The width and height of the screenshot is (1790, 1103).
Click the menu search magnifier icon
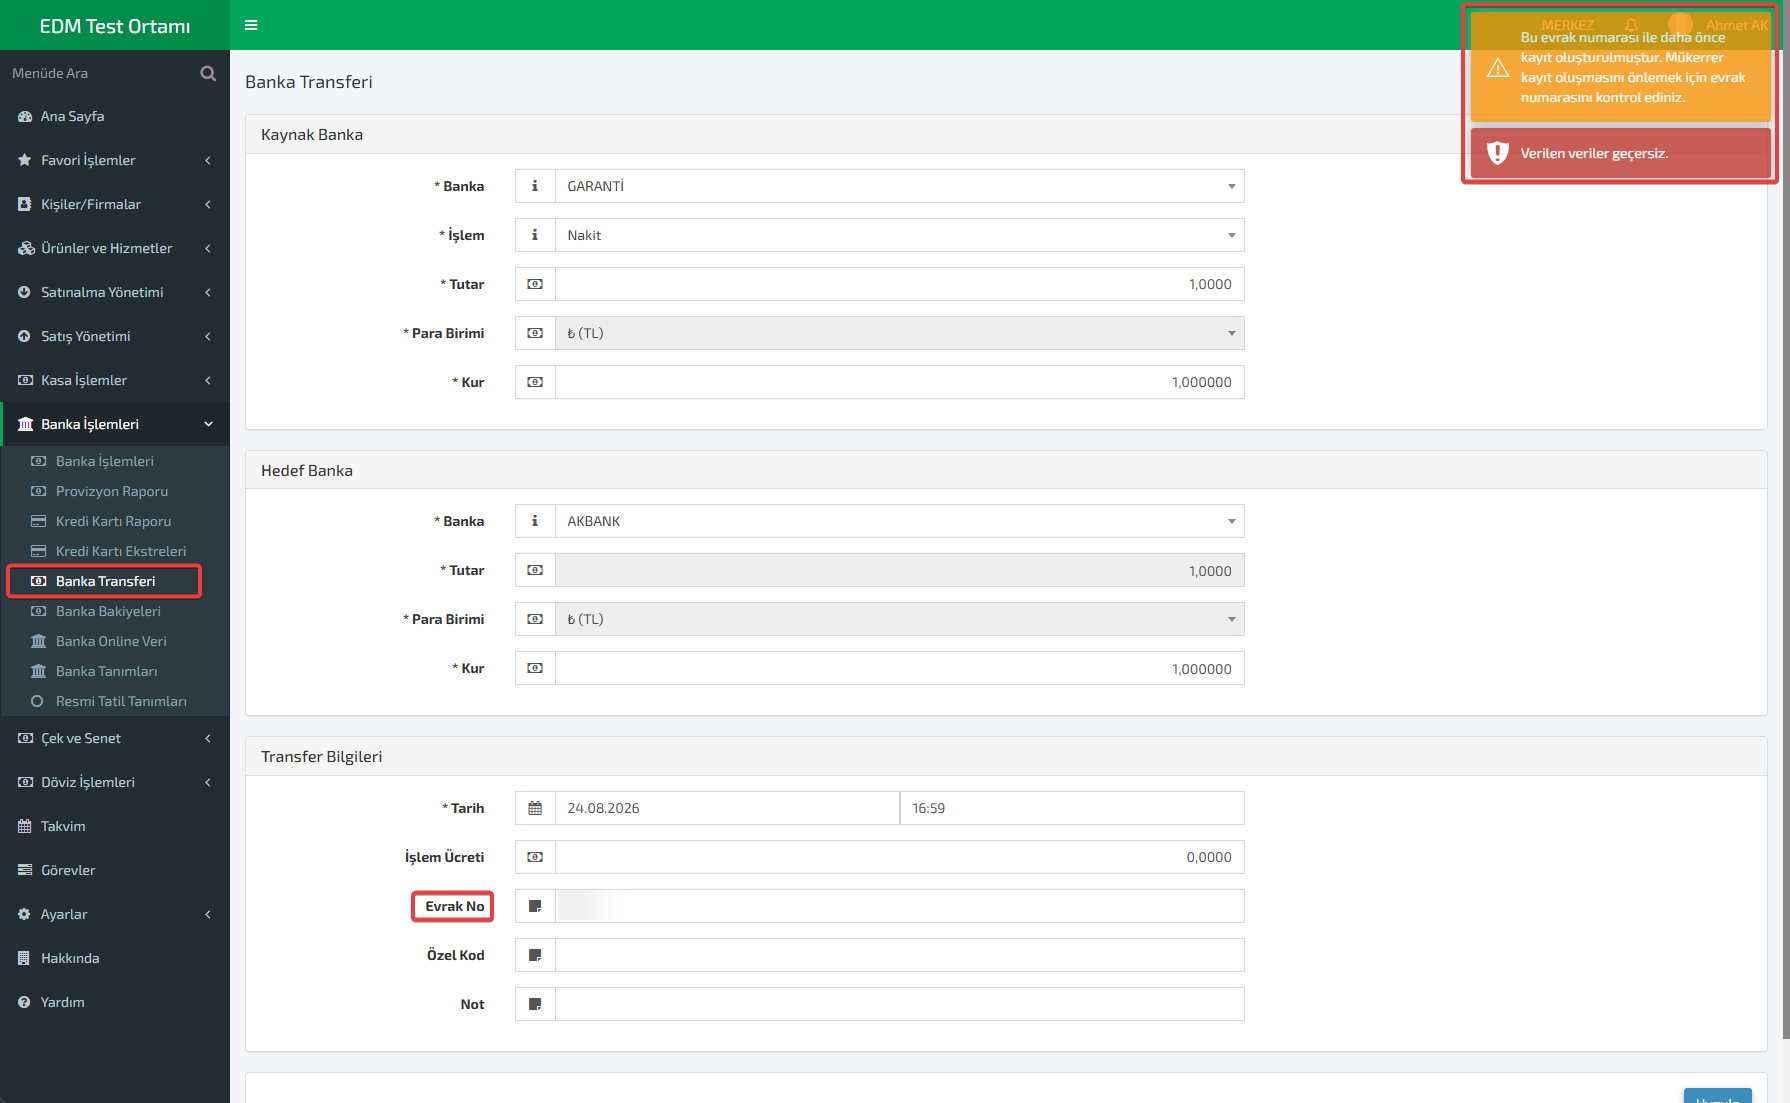coord(208,73)
